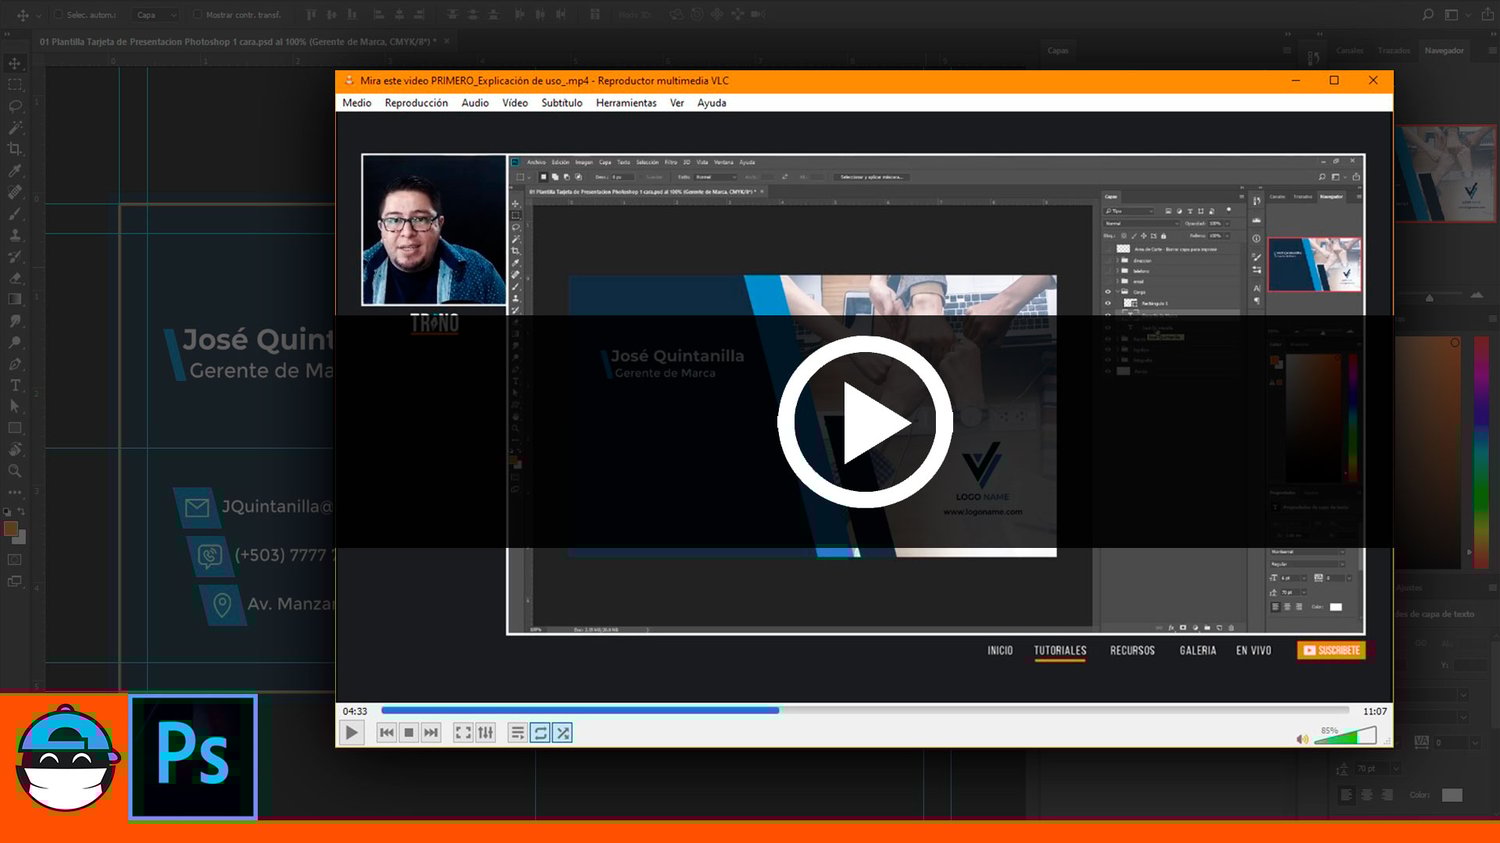
Task: Stop playback with VLC stop button
Action: 408,733
